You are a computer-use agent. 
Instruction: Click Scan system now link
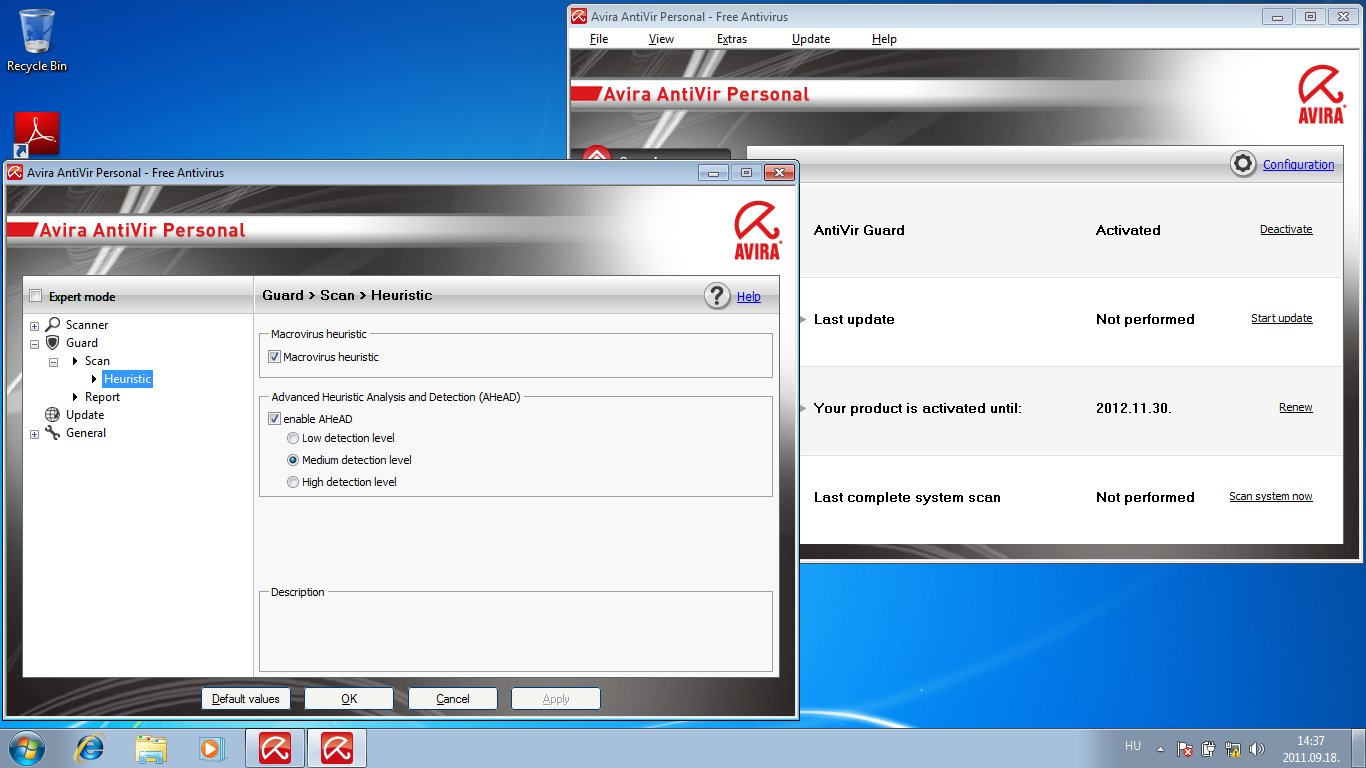click(1271, 496)
